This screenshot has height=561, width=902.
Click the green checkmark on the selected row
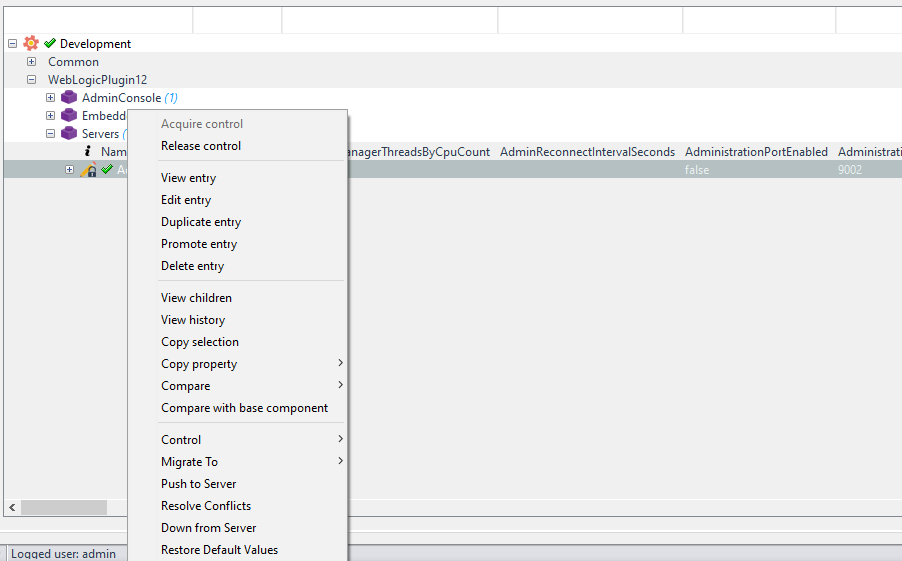pyautogui.click(x=107, y=169)
